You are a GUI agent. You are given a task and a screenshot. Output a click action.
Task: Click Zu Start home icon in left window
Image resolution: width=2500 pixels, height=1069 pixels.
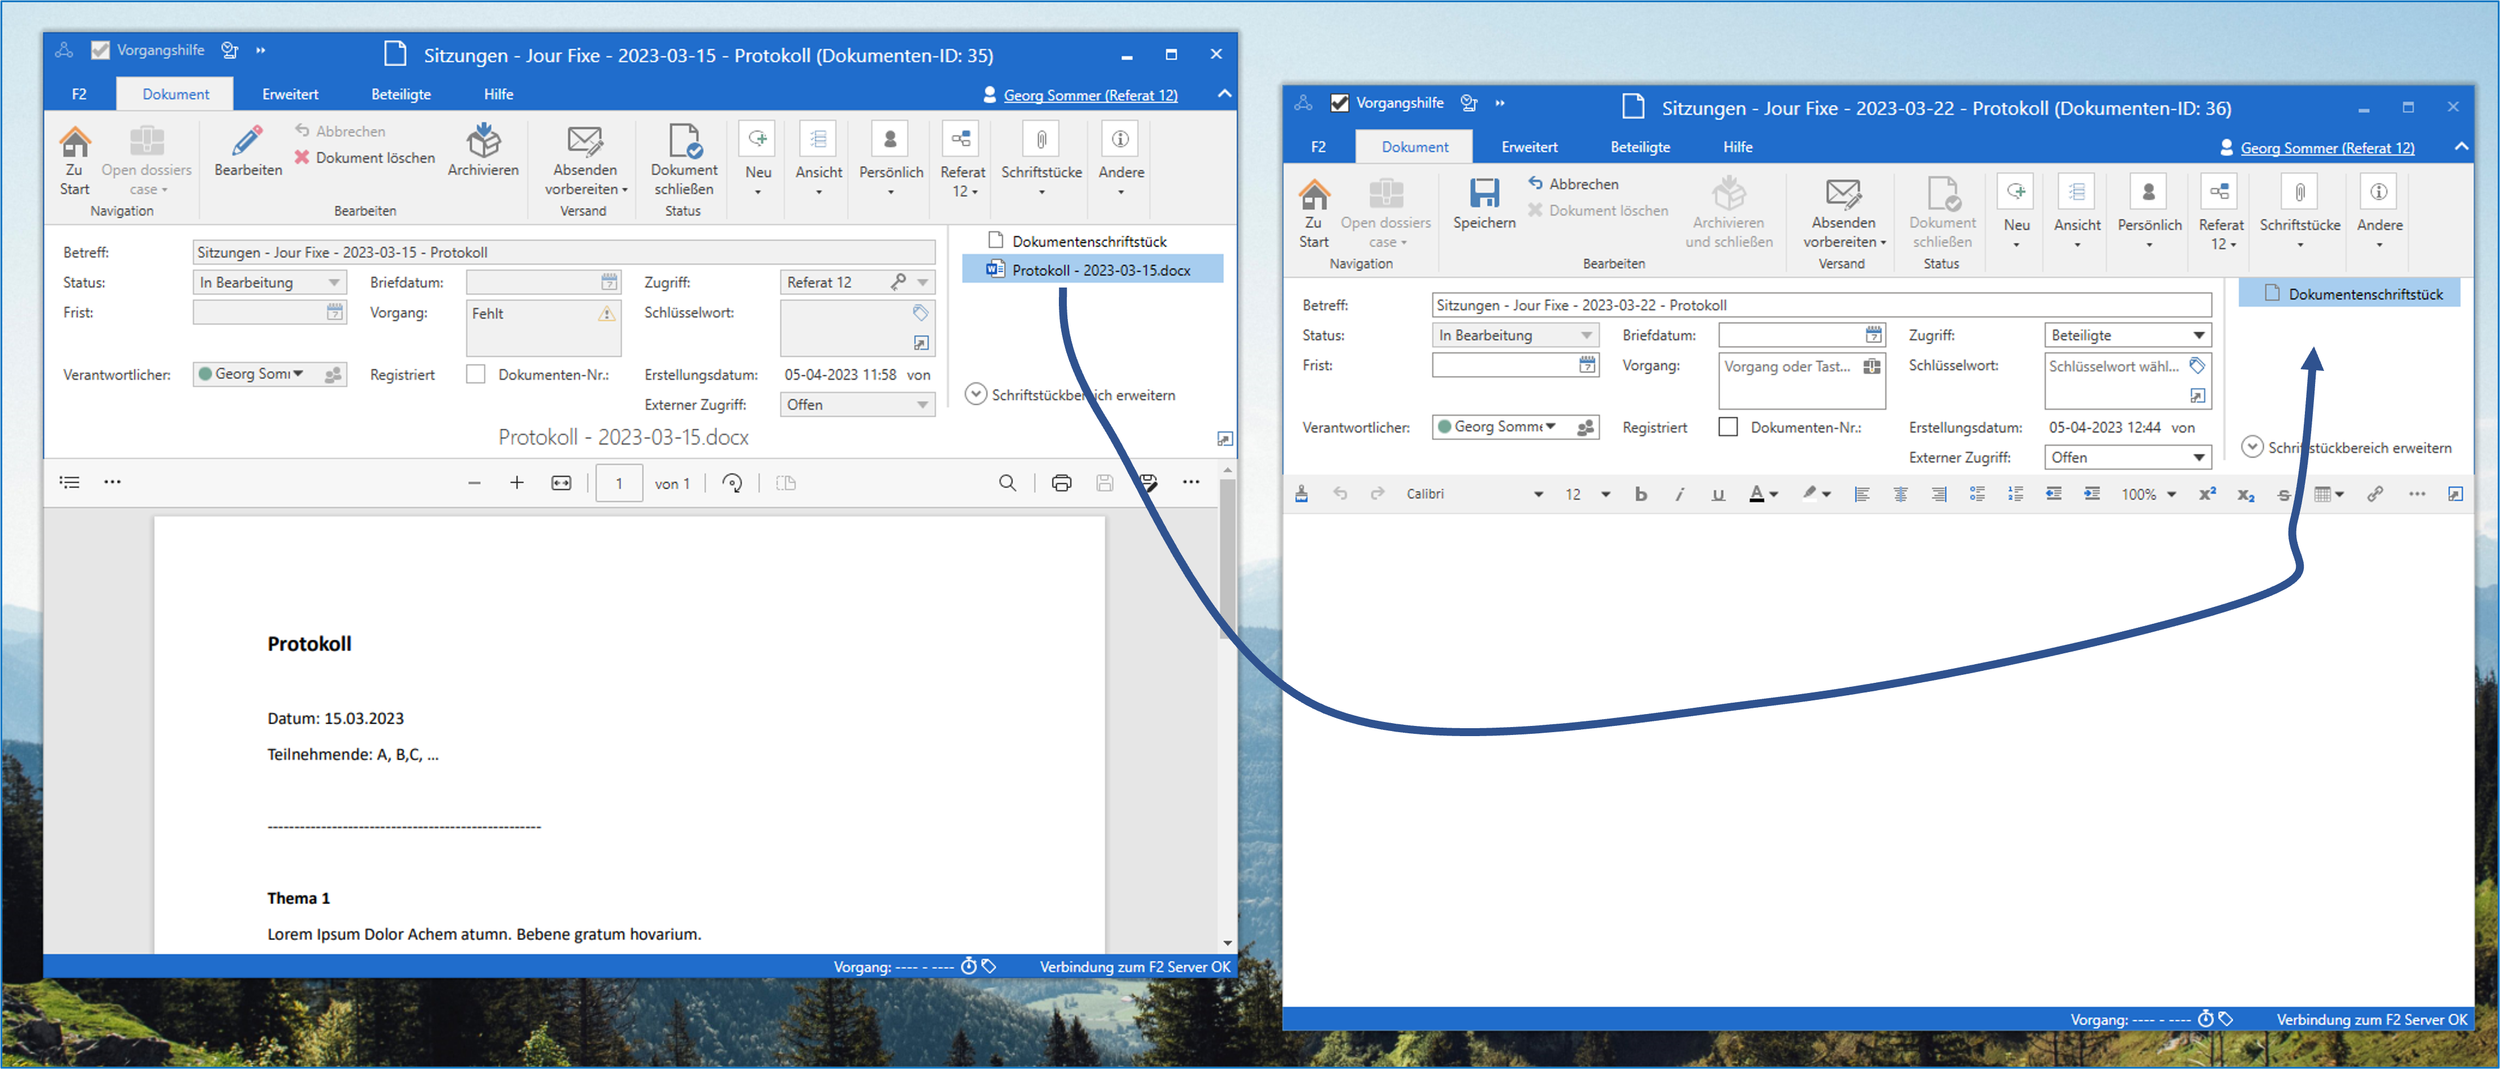[74, 142]
